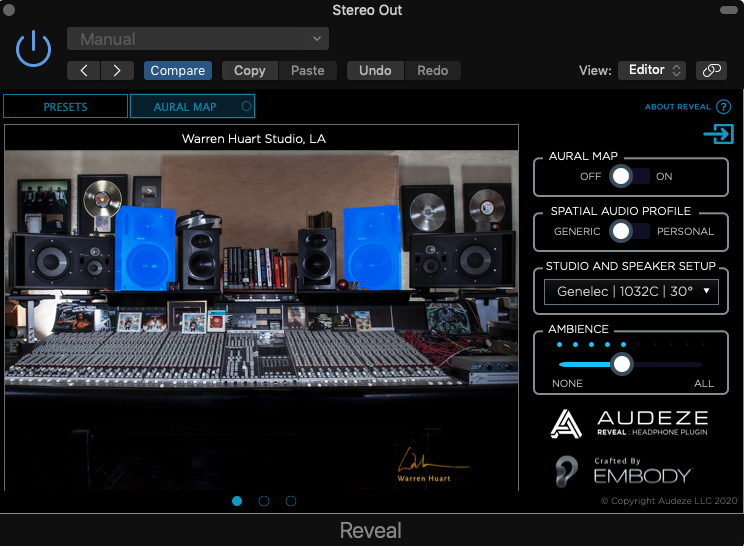The image size is (744, 546).
Task: Click the PERSONAL profile label
Action: (x=685, y=231)
